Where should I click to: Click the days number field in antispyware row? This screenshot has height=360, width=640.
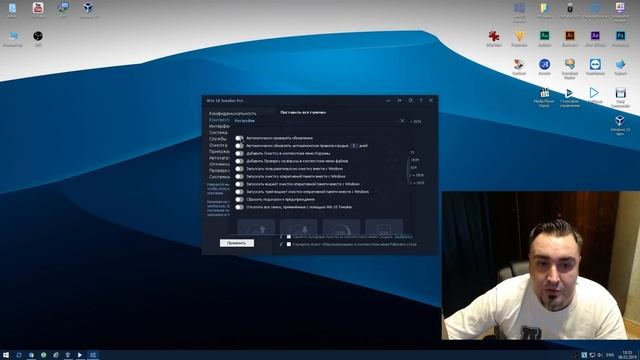(354, 146)
